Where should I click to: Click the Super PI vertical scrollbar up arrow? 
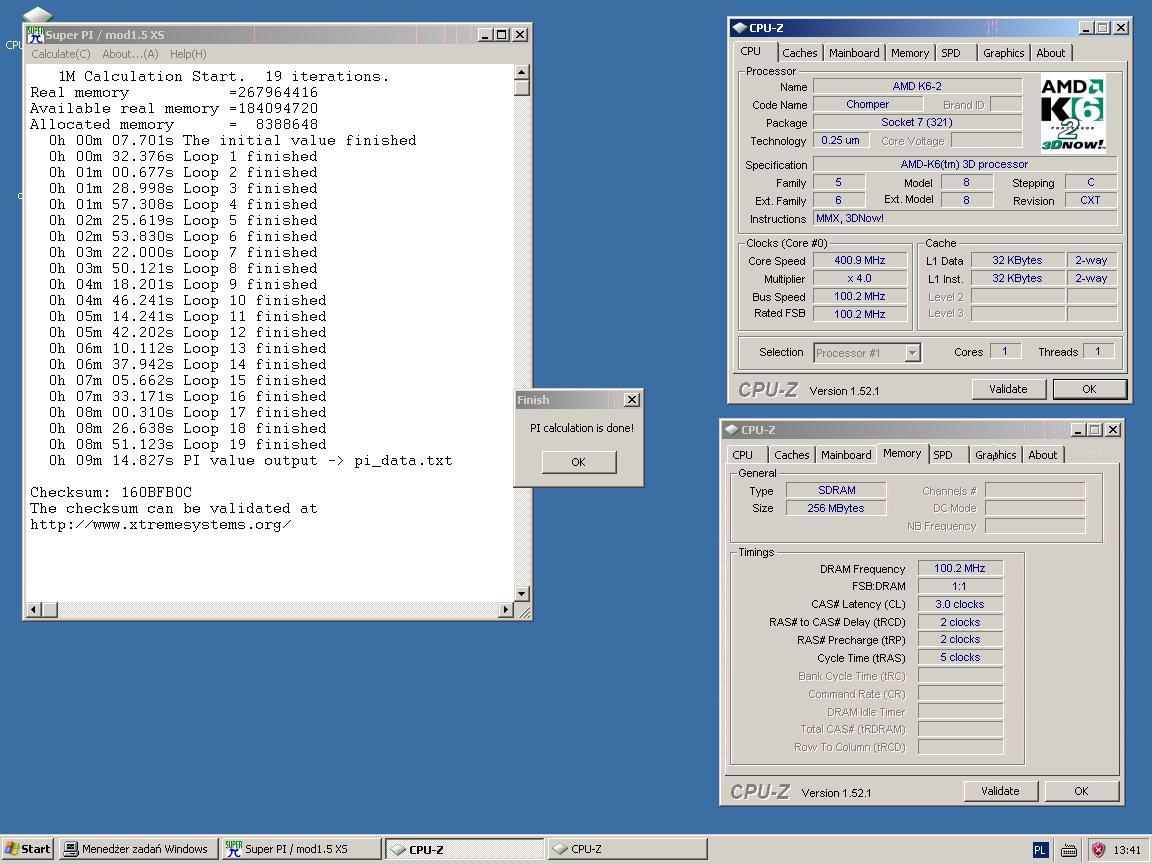pyautogui.click(x=522, y=72)
